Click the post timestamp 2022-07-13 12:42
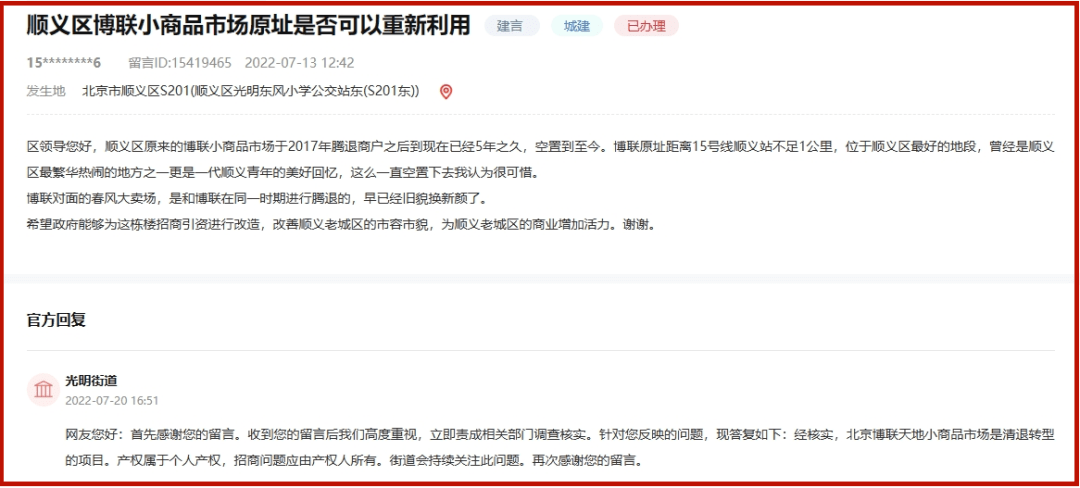Image resolution: width=1080 pixels, height=488 pixels. point(300,63)
